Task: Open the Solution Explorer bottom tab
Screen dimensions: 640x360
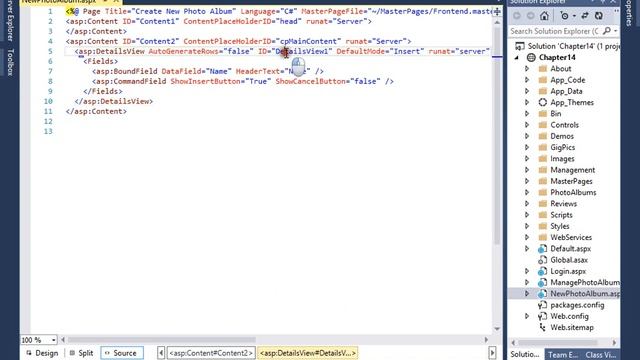Action: tap(524, 354)
